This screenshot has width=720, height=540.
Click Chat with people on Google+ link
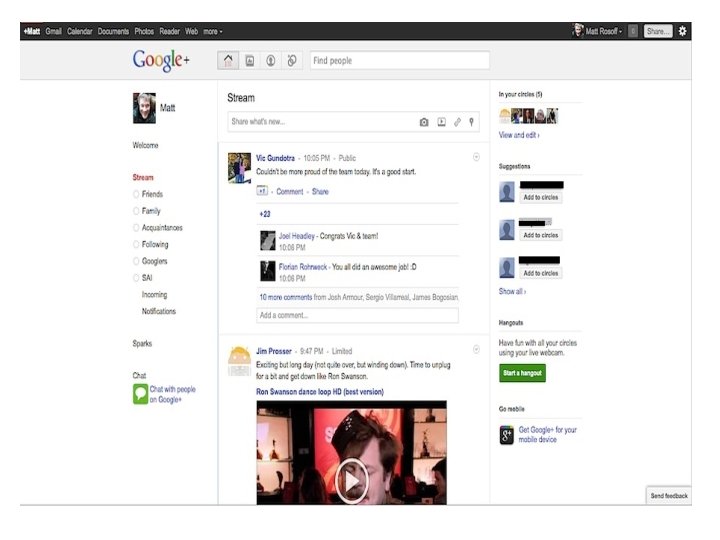pos(173,394)
